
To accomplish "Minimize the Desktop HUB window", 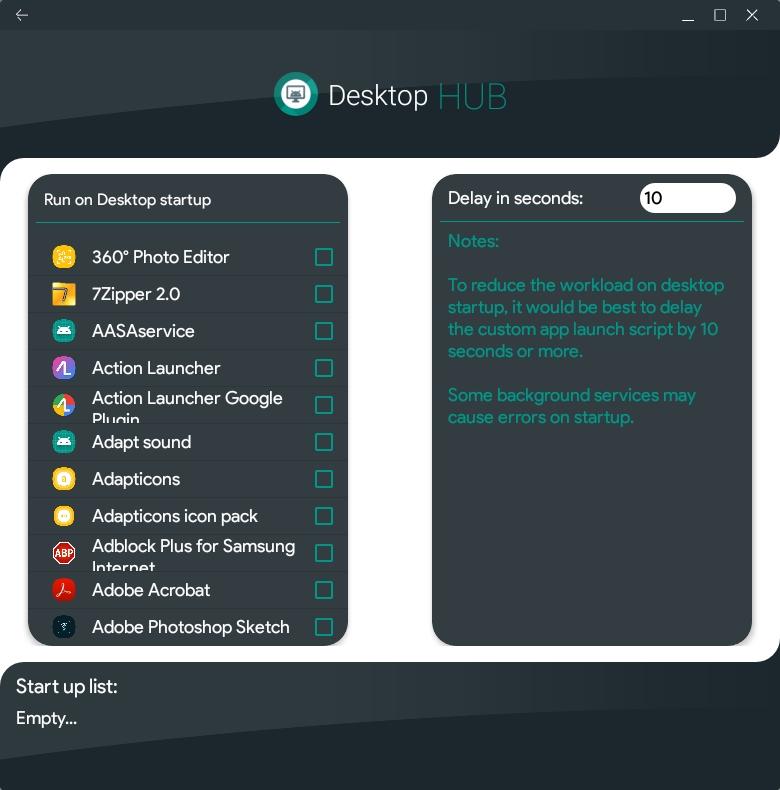I will tap(688, 18).
